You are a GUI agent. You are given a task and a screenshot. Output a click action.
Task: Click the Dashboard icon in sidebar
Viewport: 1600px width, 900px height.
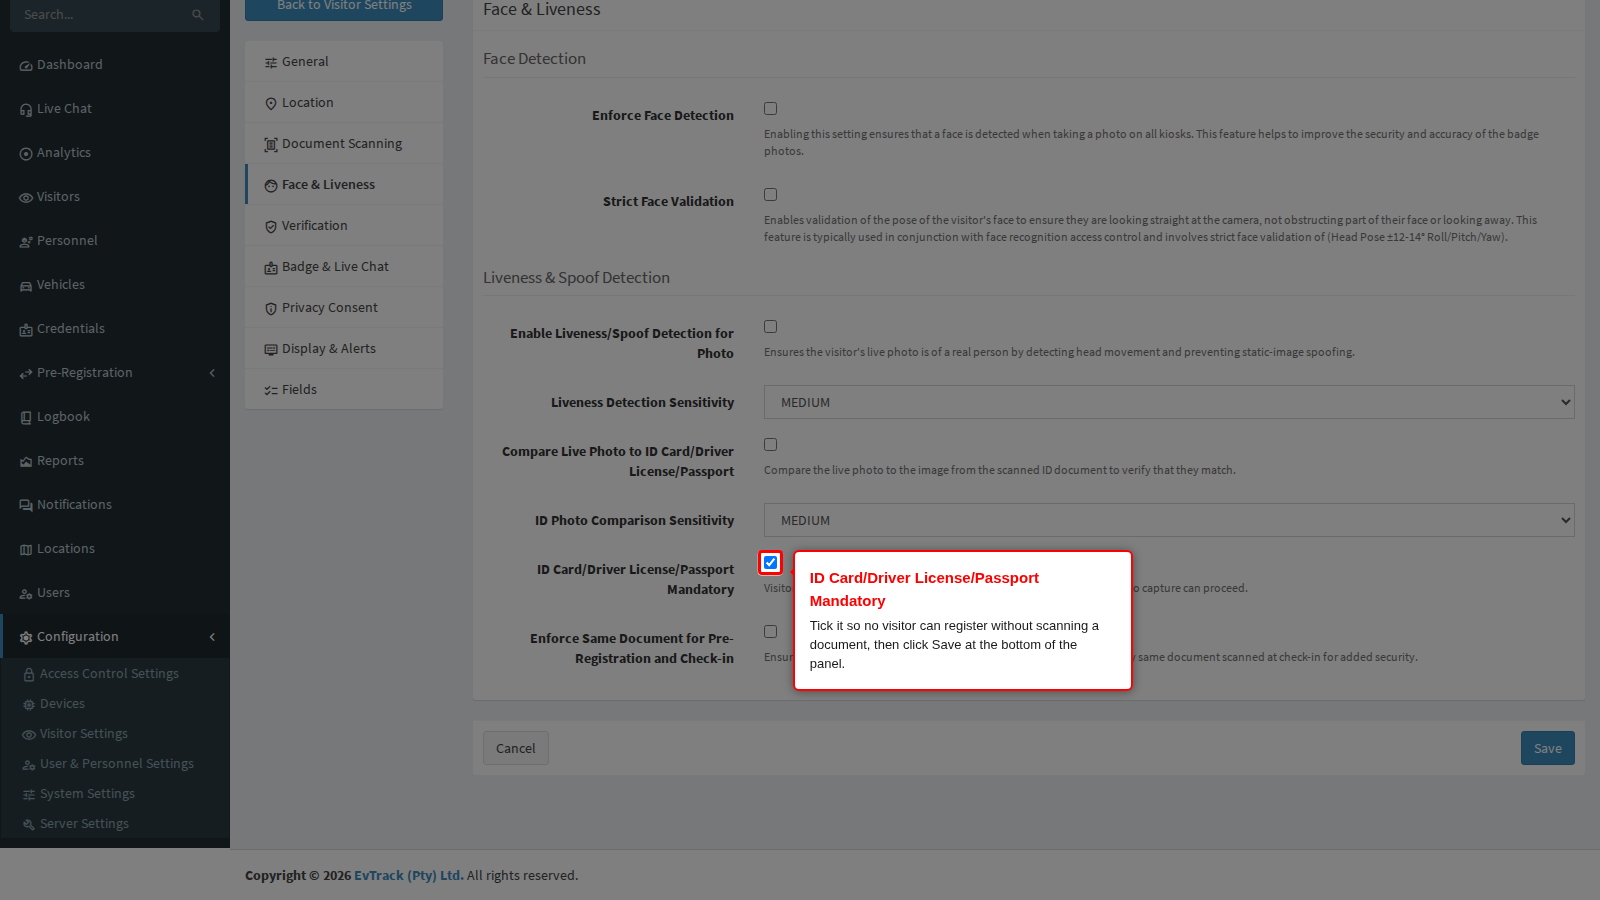[26, 66]
